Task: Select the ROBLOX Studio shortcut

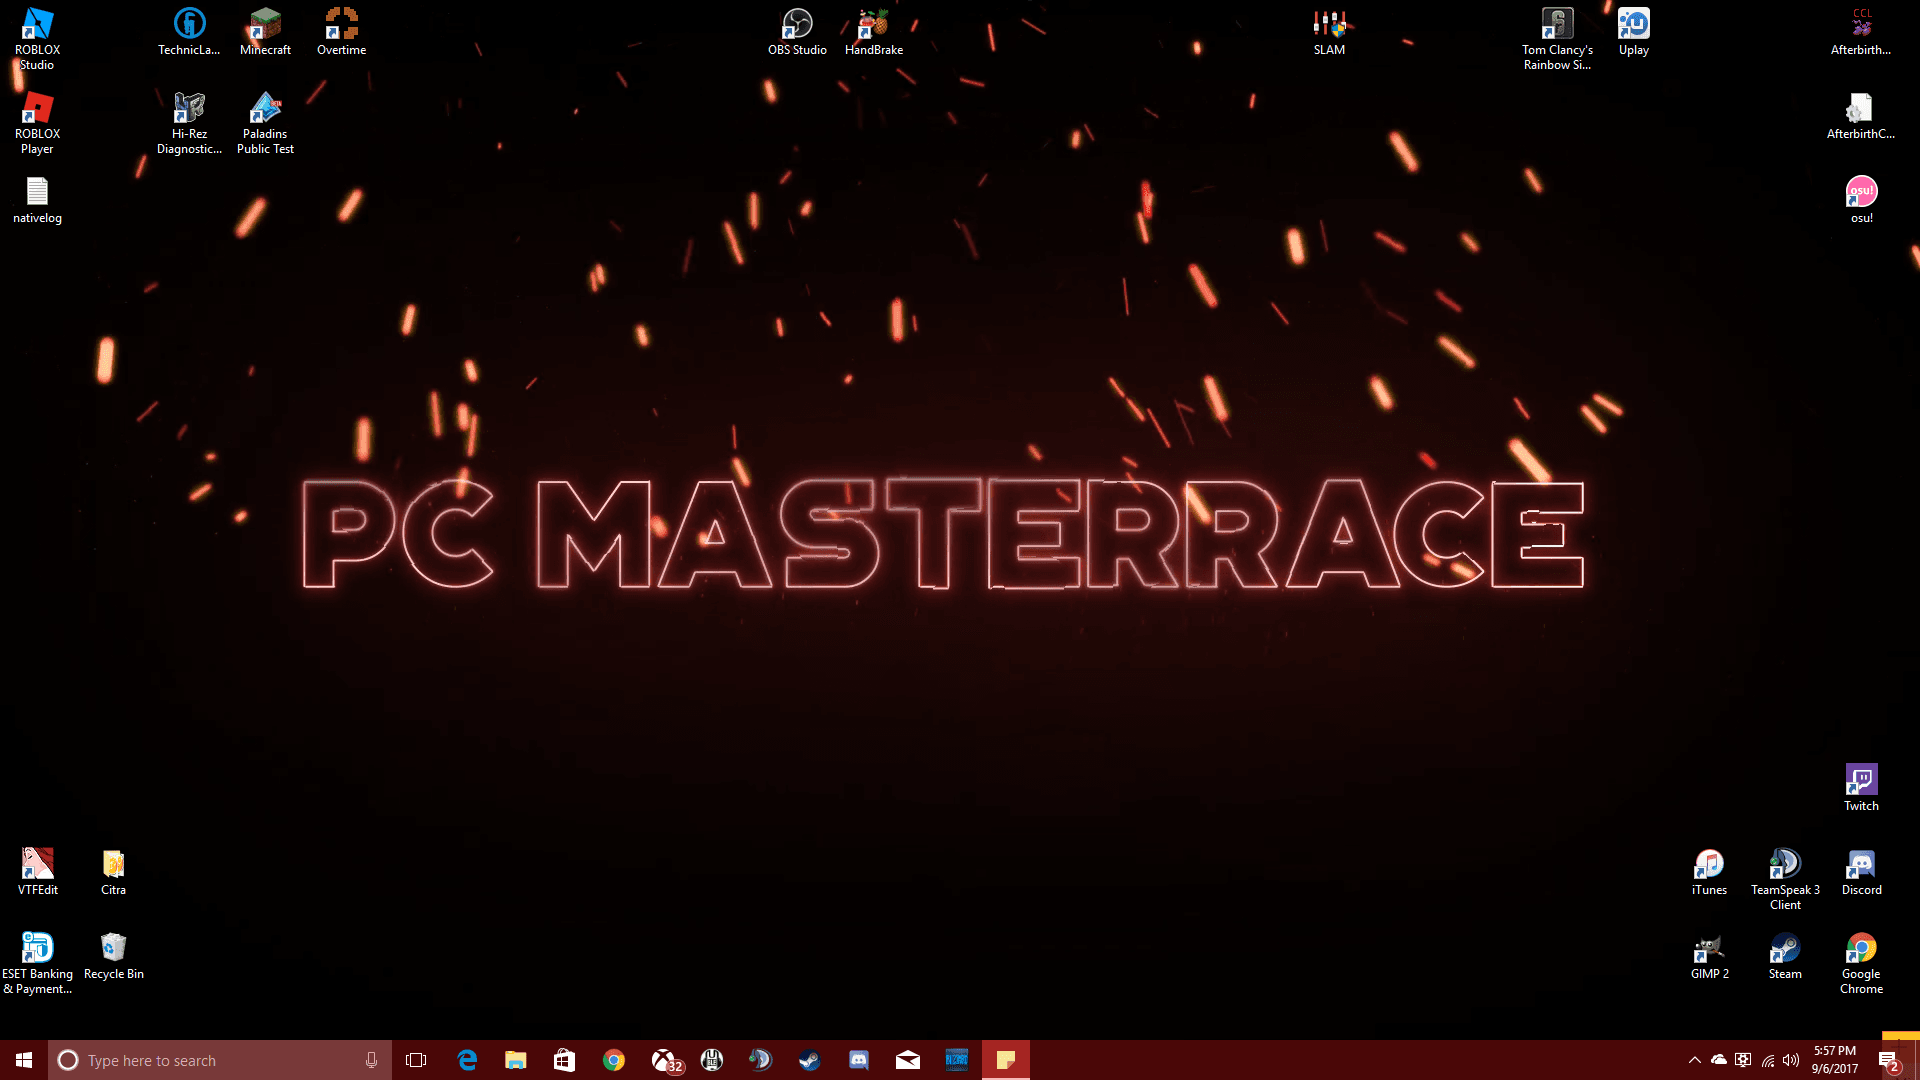Action: pyautogui.click(x=37, y=25)
